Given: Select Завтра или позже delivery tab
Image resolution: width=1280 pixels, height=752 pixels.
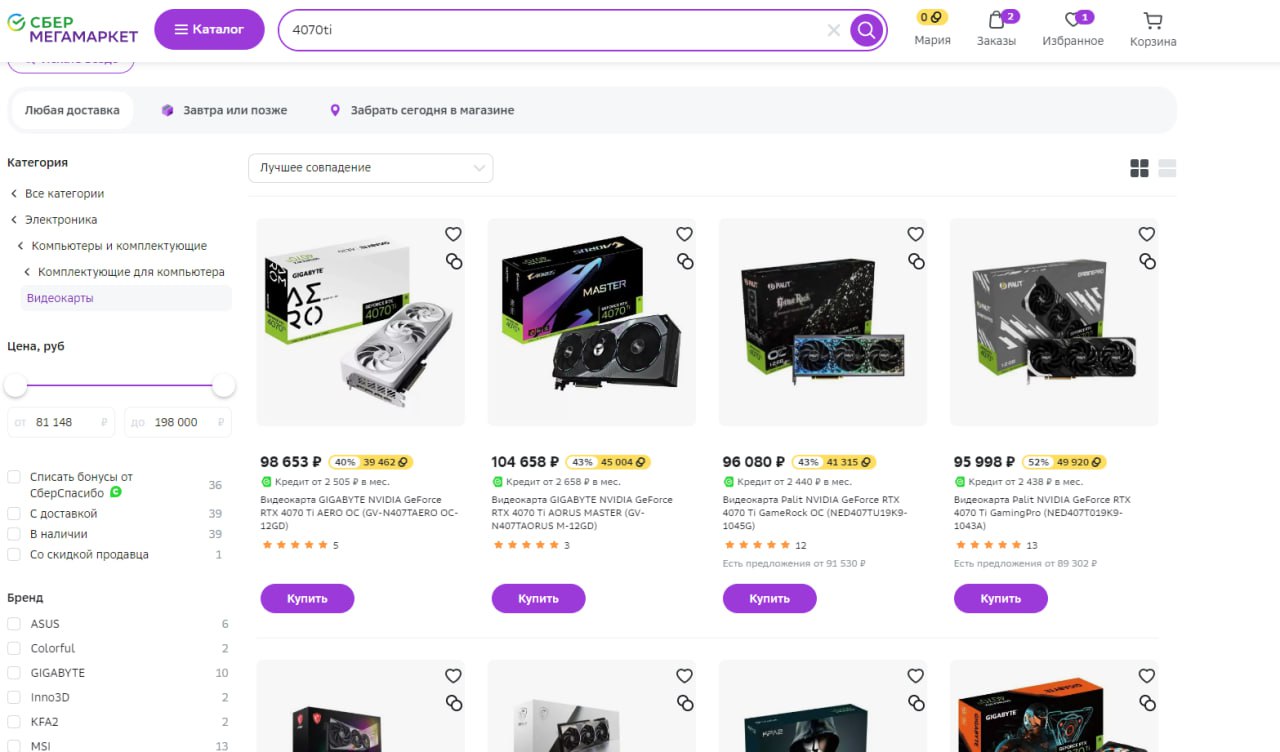Looking at the screenshot, I should [x=224, y=110].
